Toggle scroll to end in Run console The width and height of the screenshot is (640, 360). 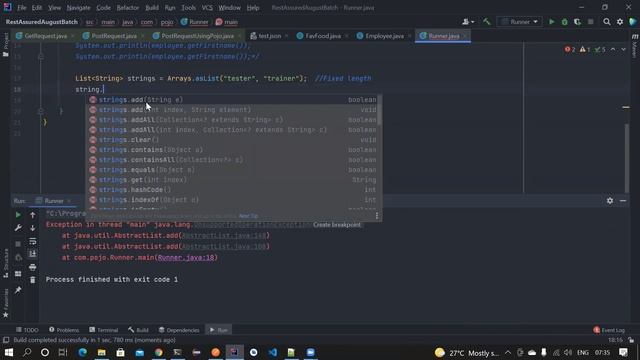coord(33,254)
